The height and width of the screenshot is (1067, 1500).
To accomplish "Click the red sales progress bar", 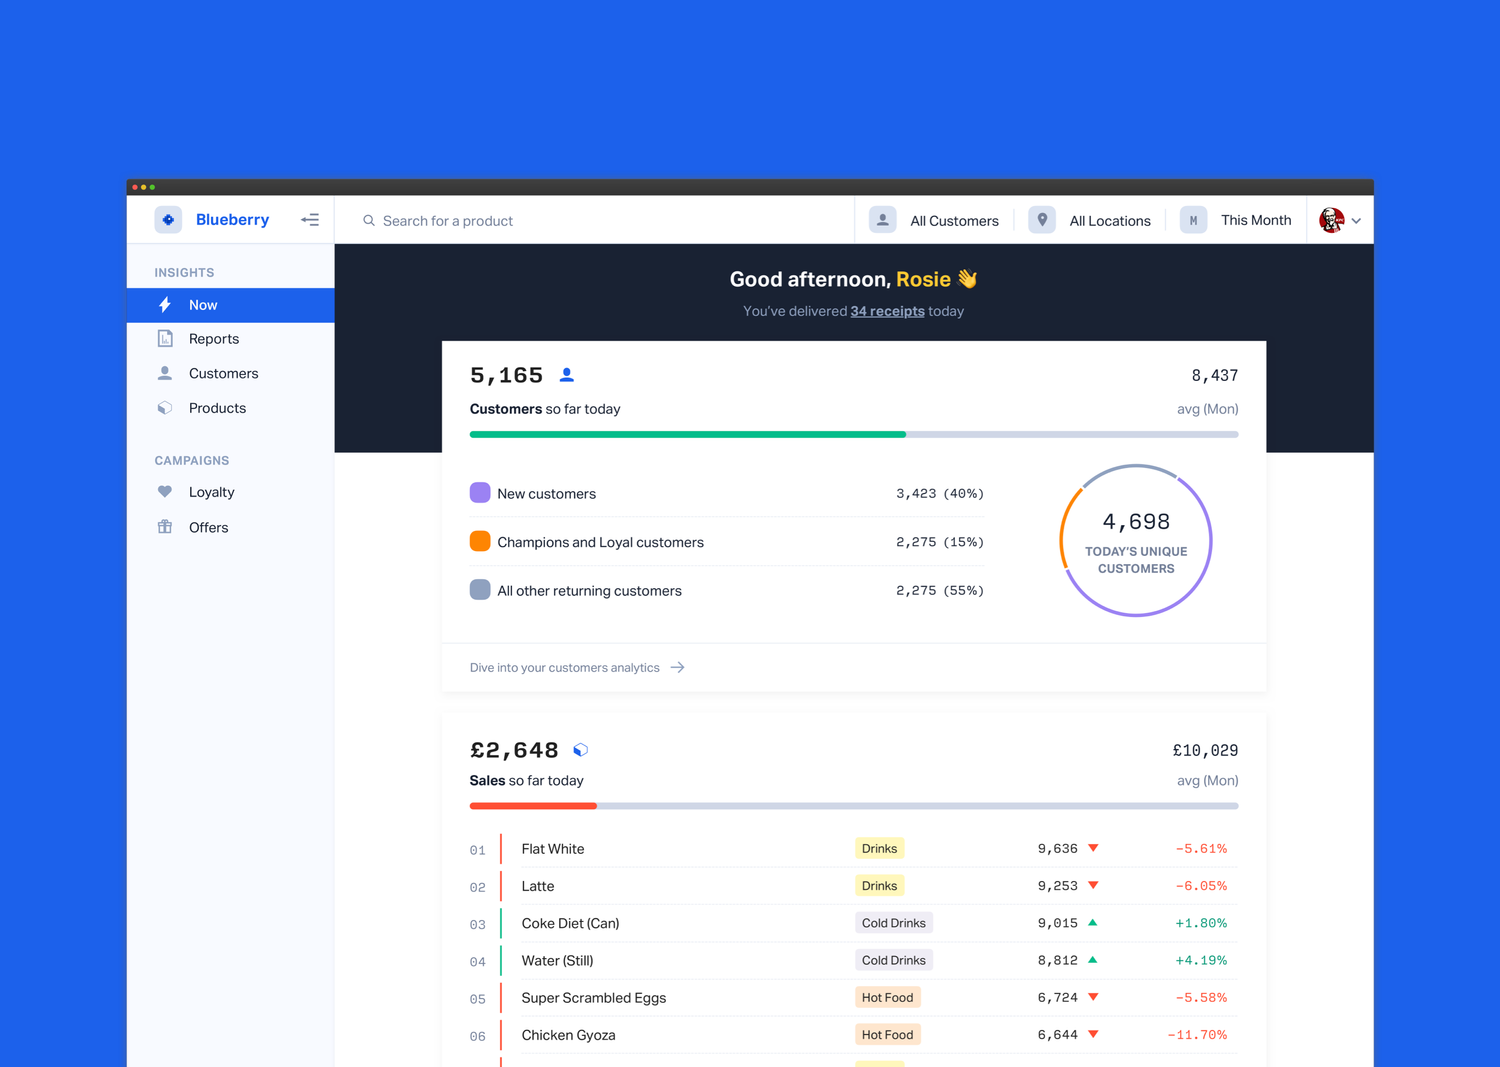I will pos(533,805).
